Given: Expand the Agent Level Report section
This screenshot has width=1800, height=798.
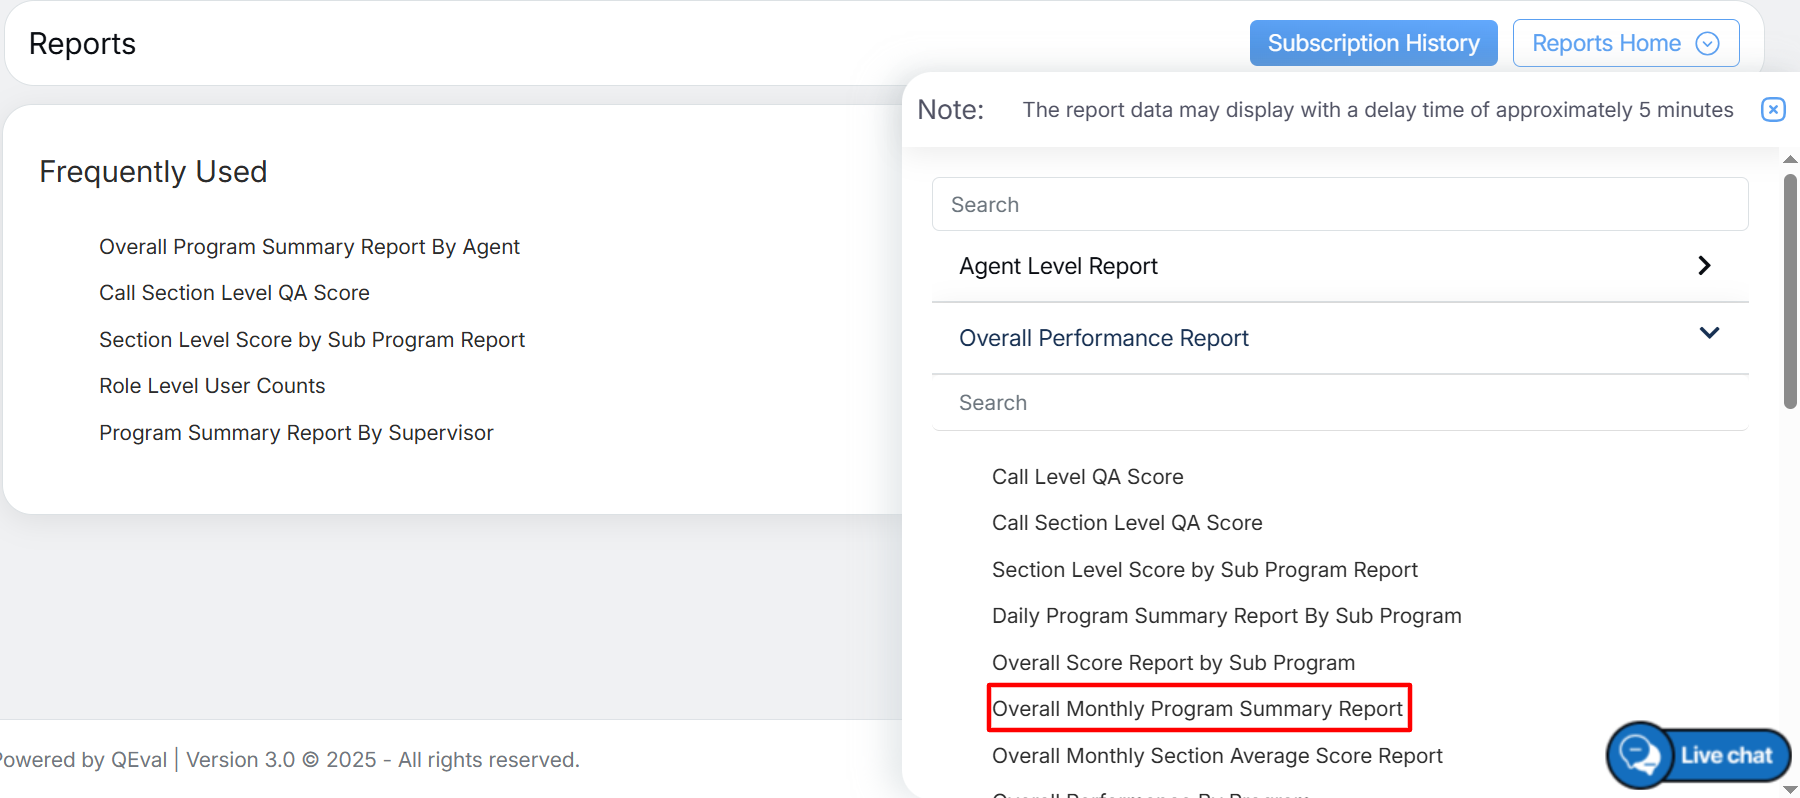Looking at the screenshot, I should click(1704, 266).
